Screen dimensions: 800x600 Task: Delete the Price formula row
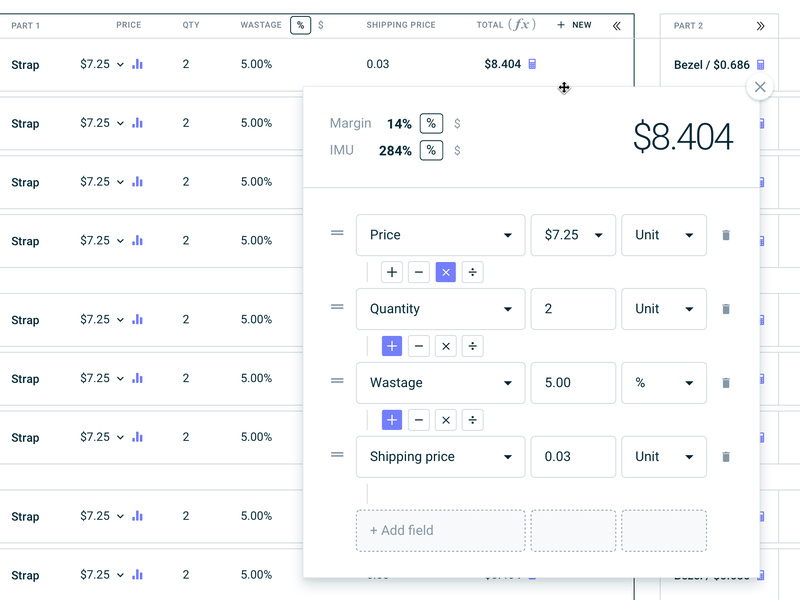726,235
